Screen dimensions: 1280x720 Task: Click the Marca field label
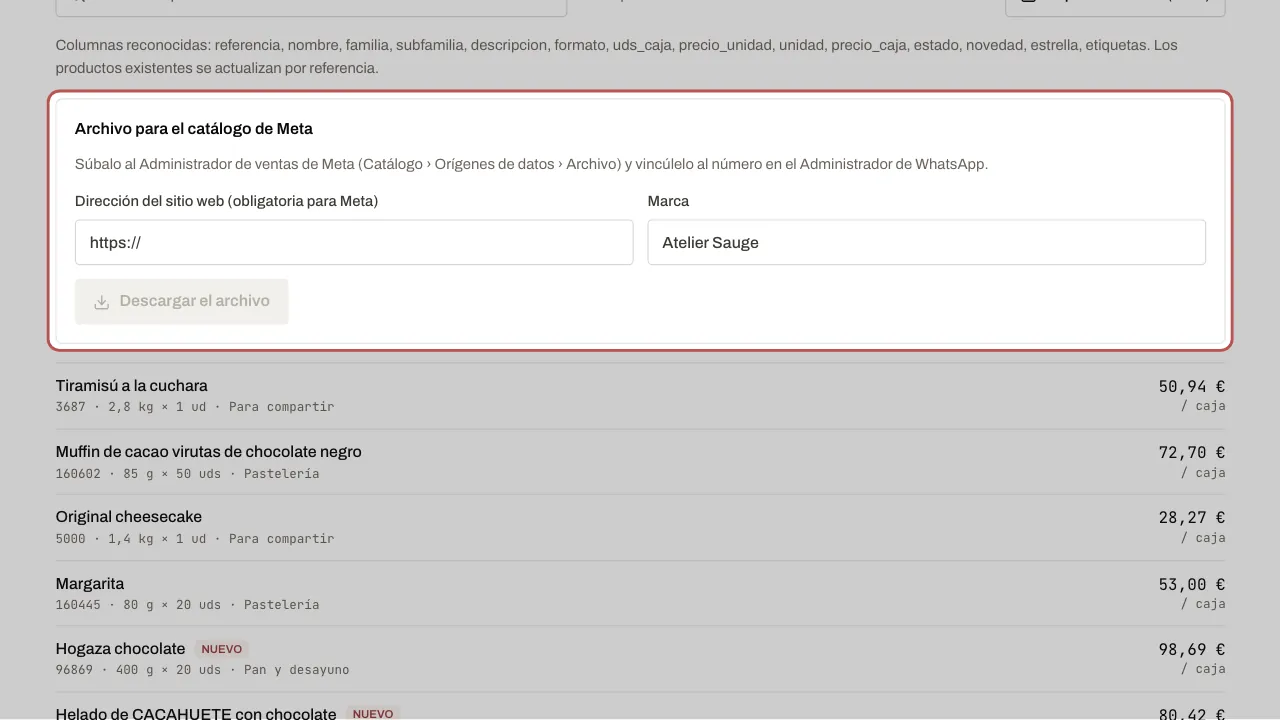pyautogui.click(x=668, y=201)
